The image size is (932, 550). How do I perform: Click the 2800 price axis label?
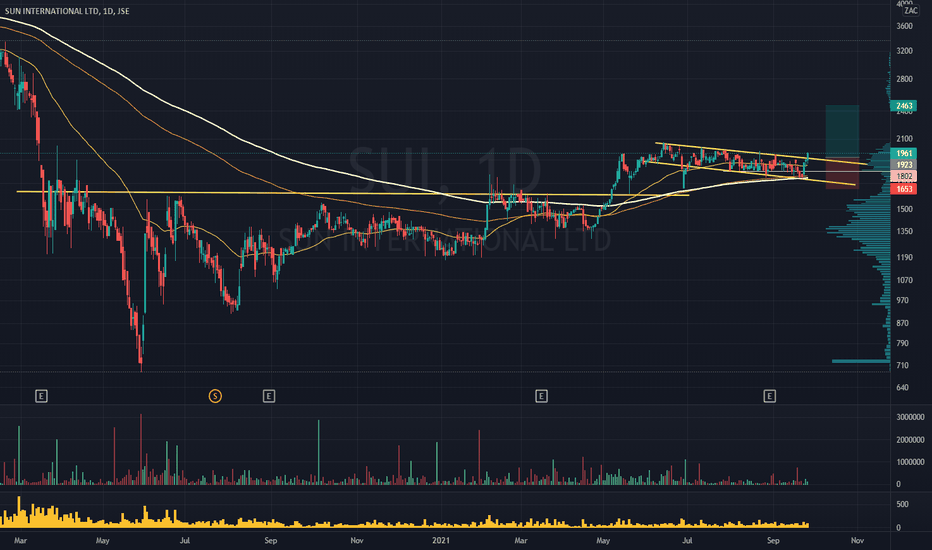pyautogui.click(x=904, y=79)
